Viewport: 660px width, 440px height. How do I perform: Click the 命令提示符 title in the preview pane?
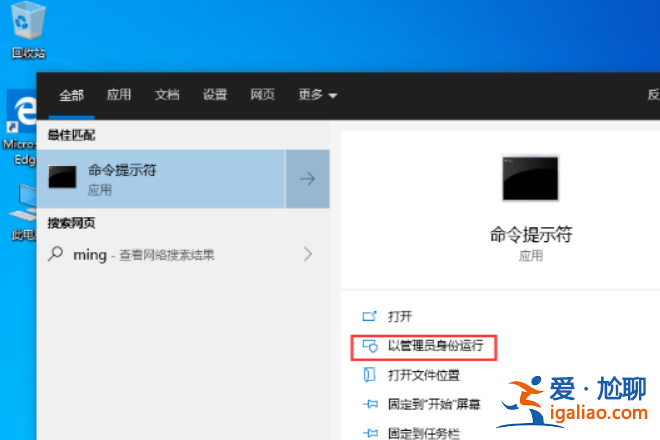[531, 234]
